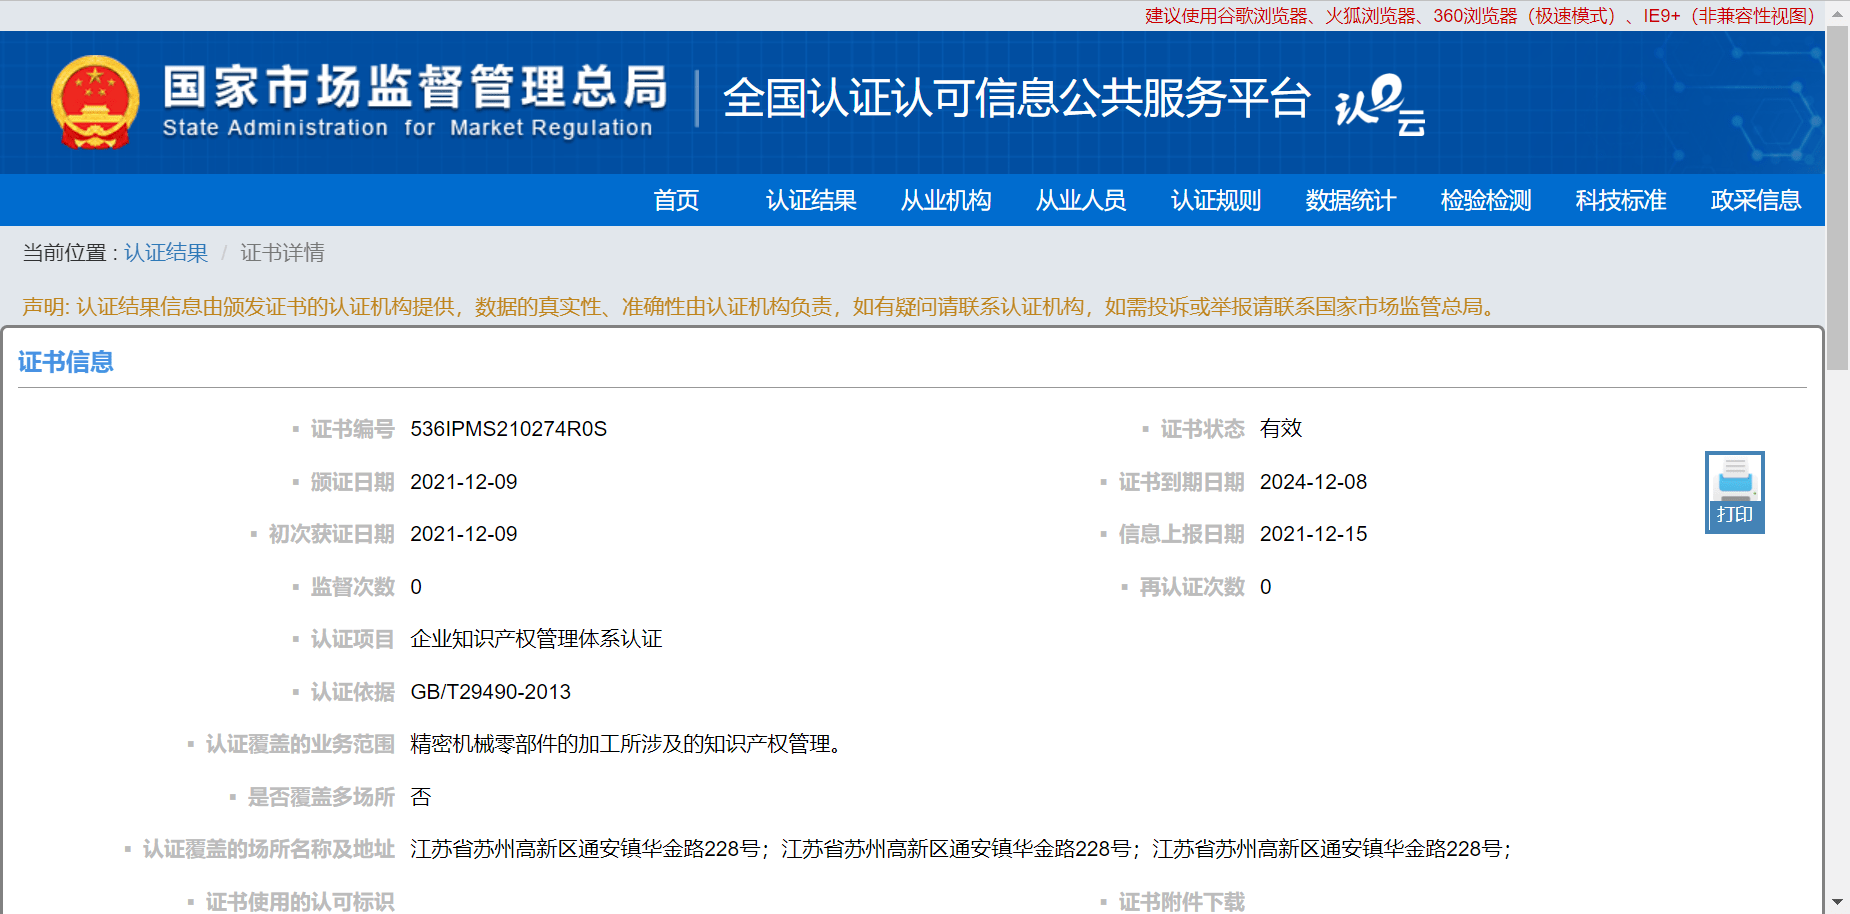Click the 认证结果 breadcrumb link
This screenshot has width=1850, height=914.
[x=166, y=253]
